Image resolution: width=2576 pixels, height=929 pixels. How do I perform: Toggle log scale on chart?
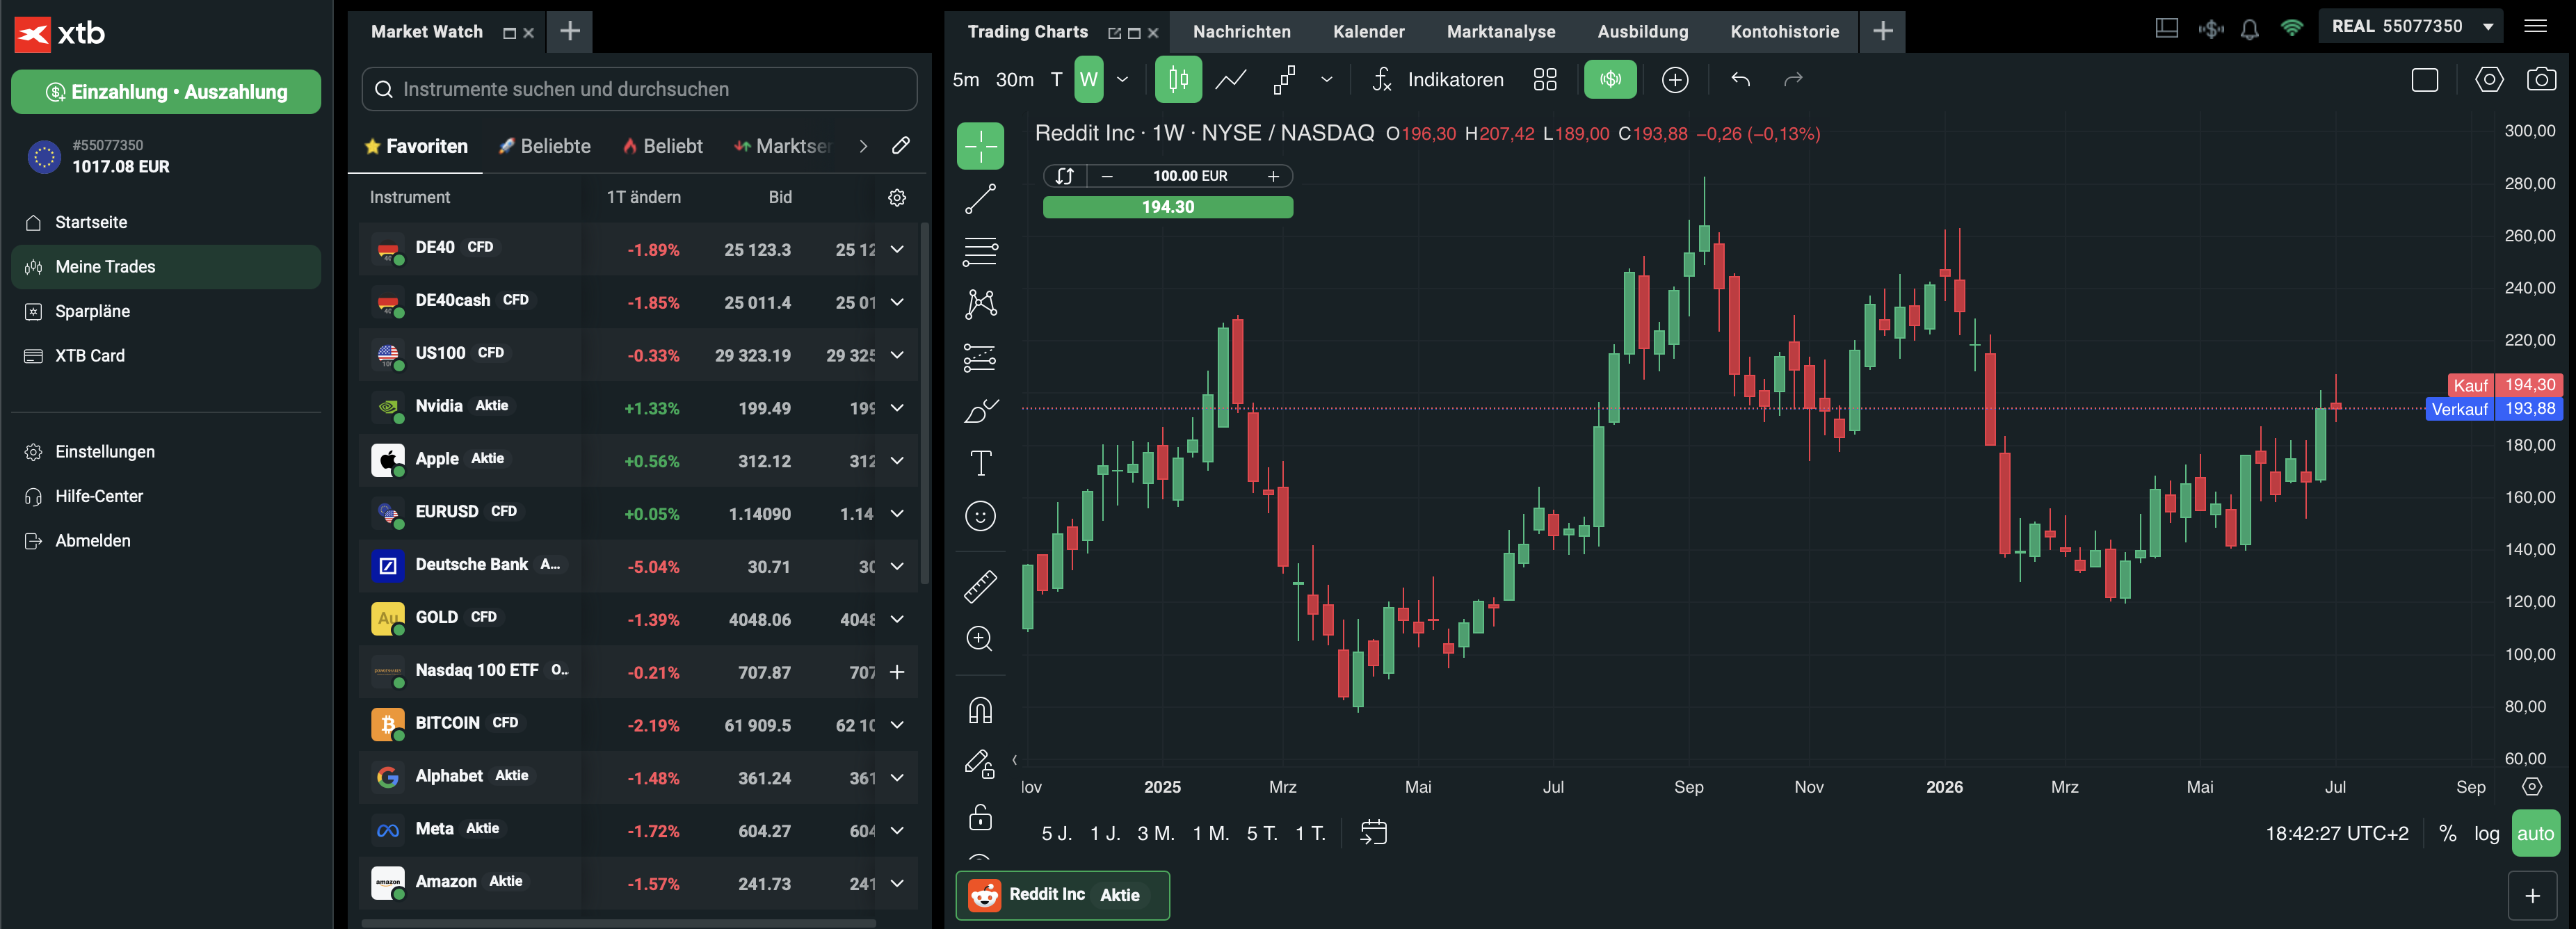(x=2486, y=834)
